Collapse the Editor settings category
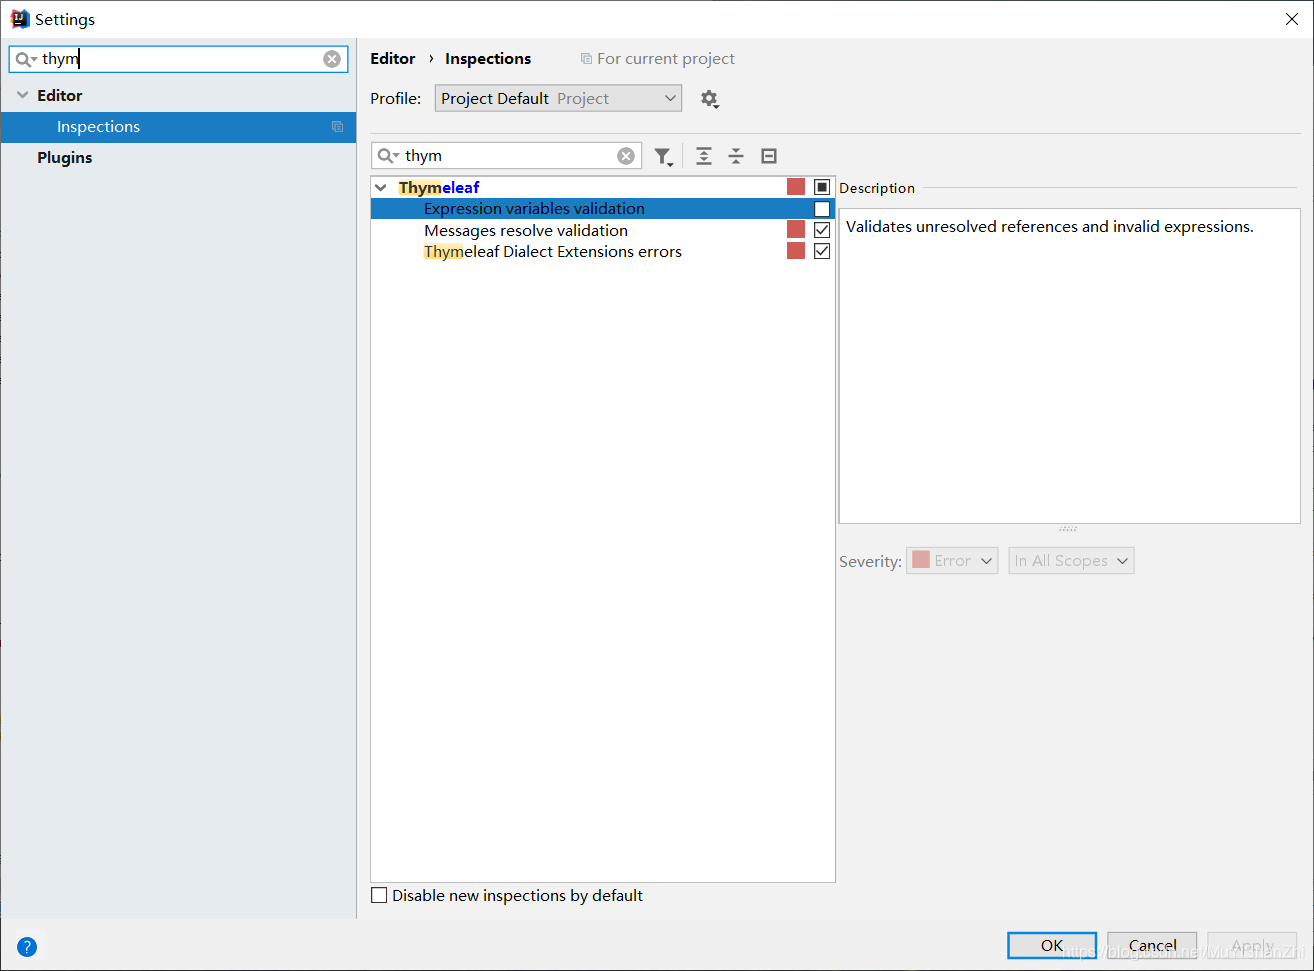The height and width of the screenshot is (971, 1314). pyautogui.click(x=22, y=95)
